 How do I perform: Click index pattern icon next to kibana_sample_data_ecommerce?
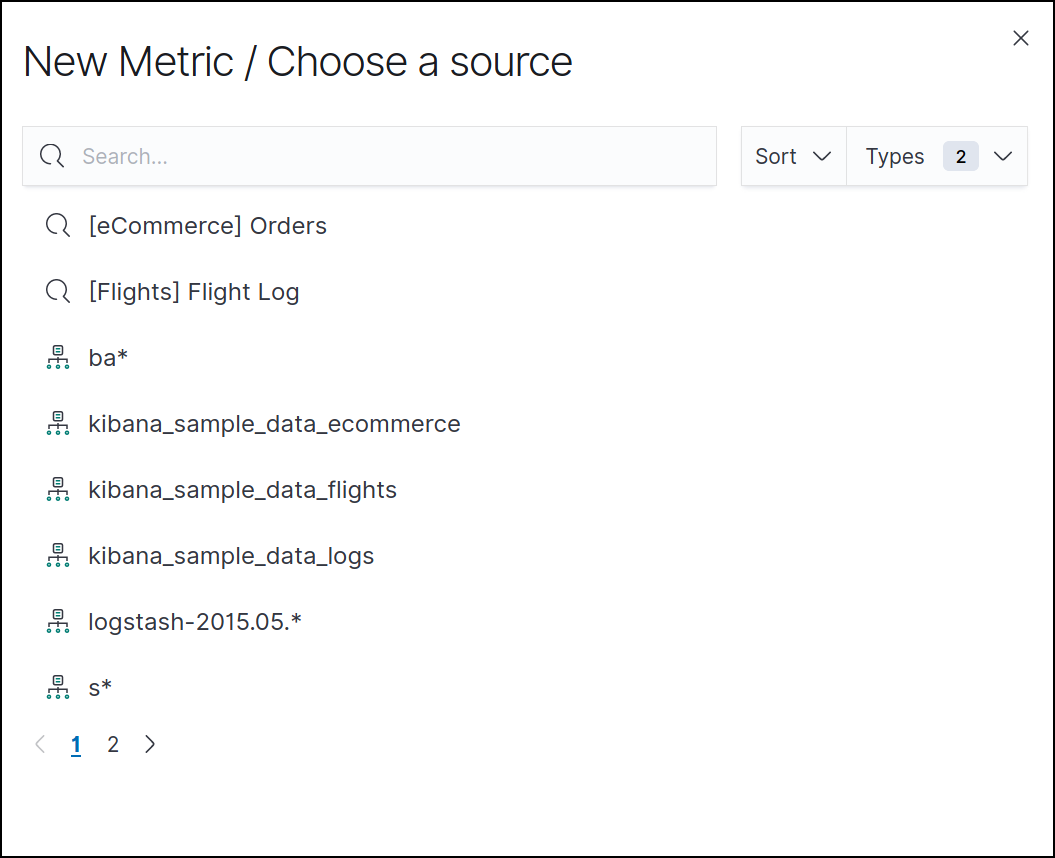tap(58, 424)
